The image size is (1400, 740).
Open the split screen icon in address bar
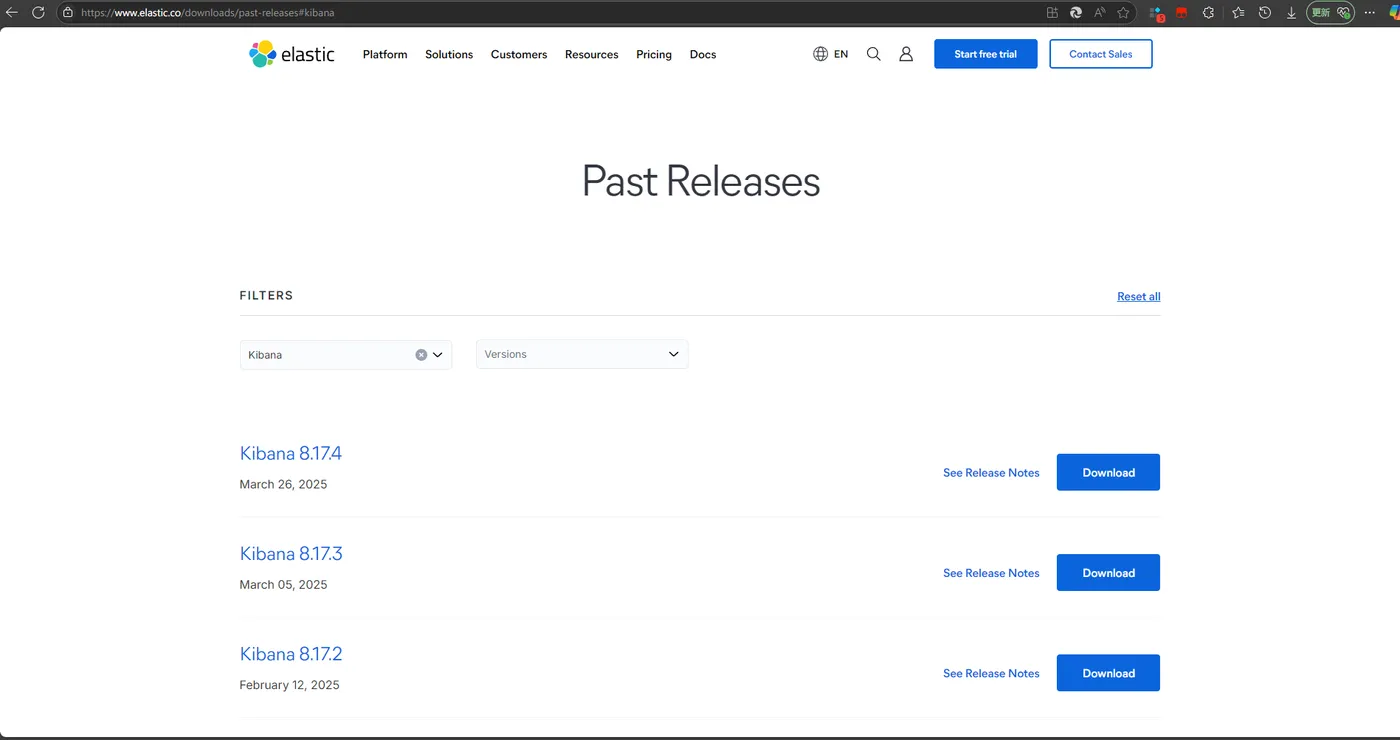pos(1052,13)
